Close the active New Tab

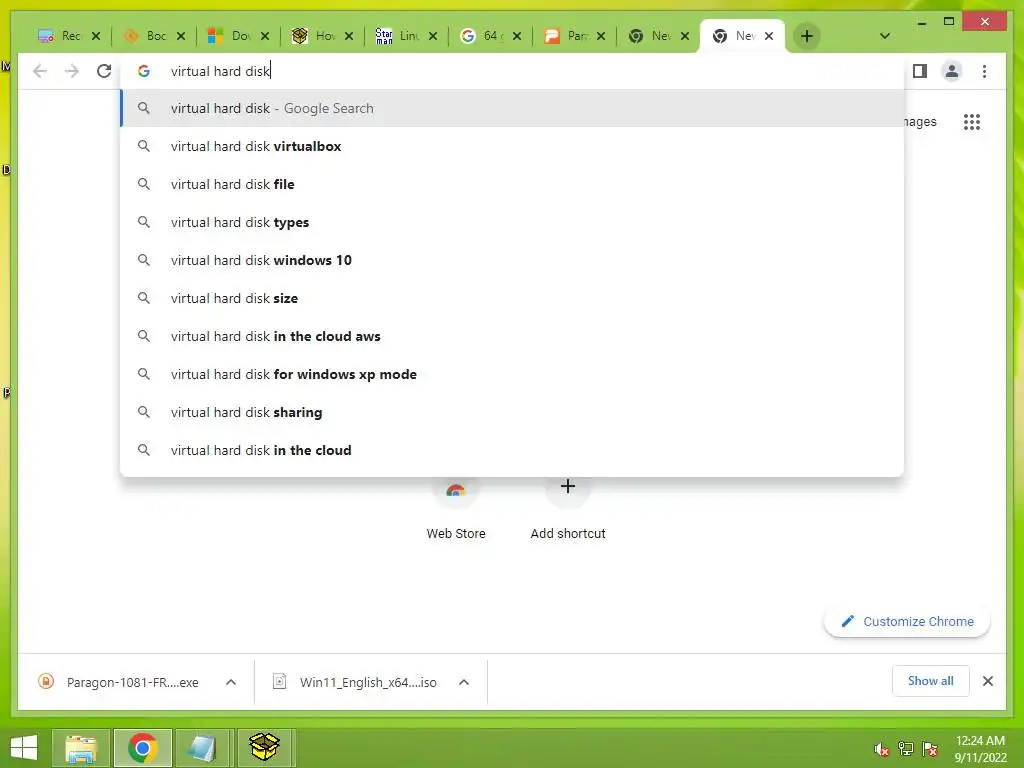(x=769, y=36)
